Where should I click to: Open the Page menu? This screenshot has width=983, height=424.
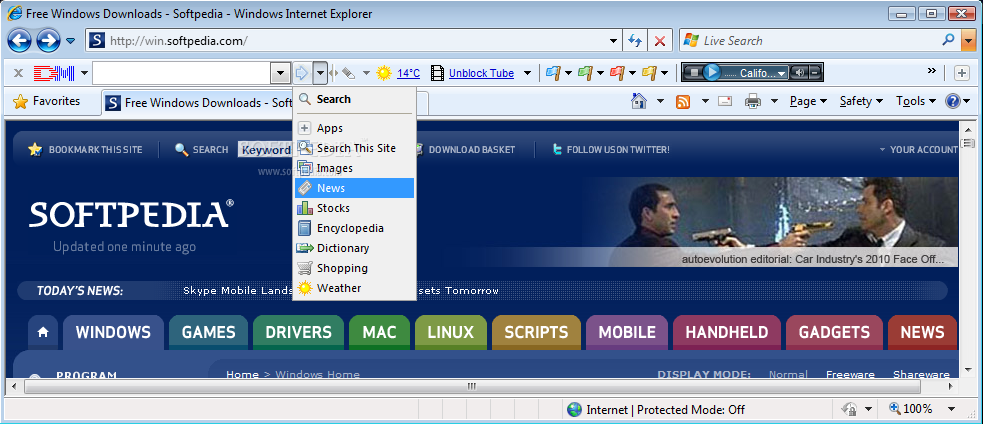tap(809, 101)
